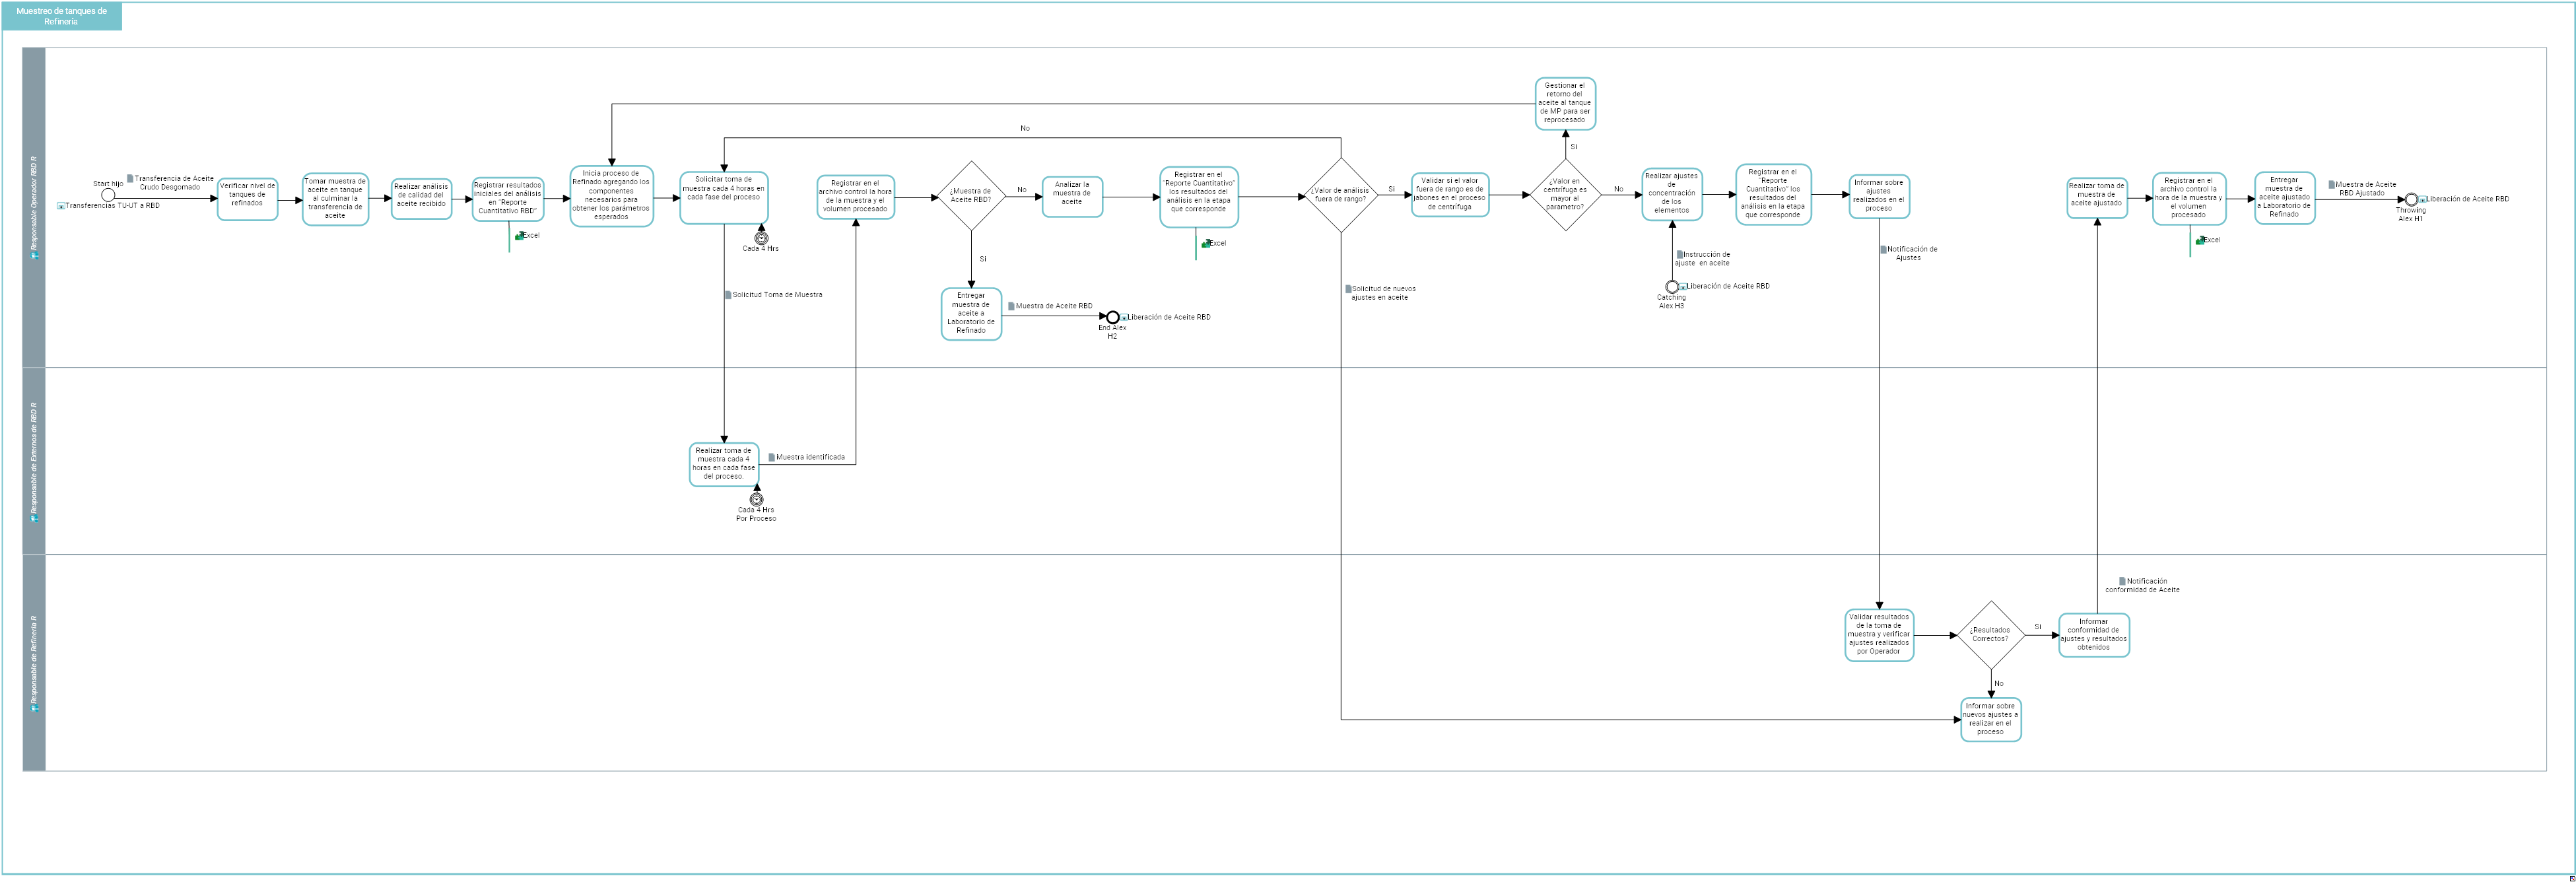Click 'Si' label below '¿Muestra de Aceite RBD?' gateway
This screenshot has height=882, width=2576.
click(x=983, y=259)
